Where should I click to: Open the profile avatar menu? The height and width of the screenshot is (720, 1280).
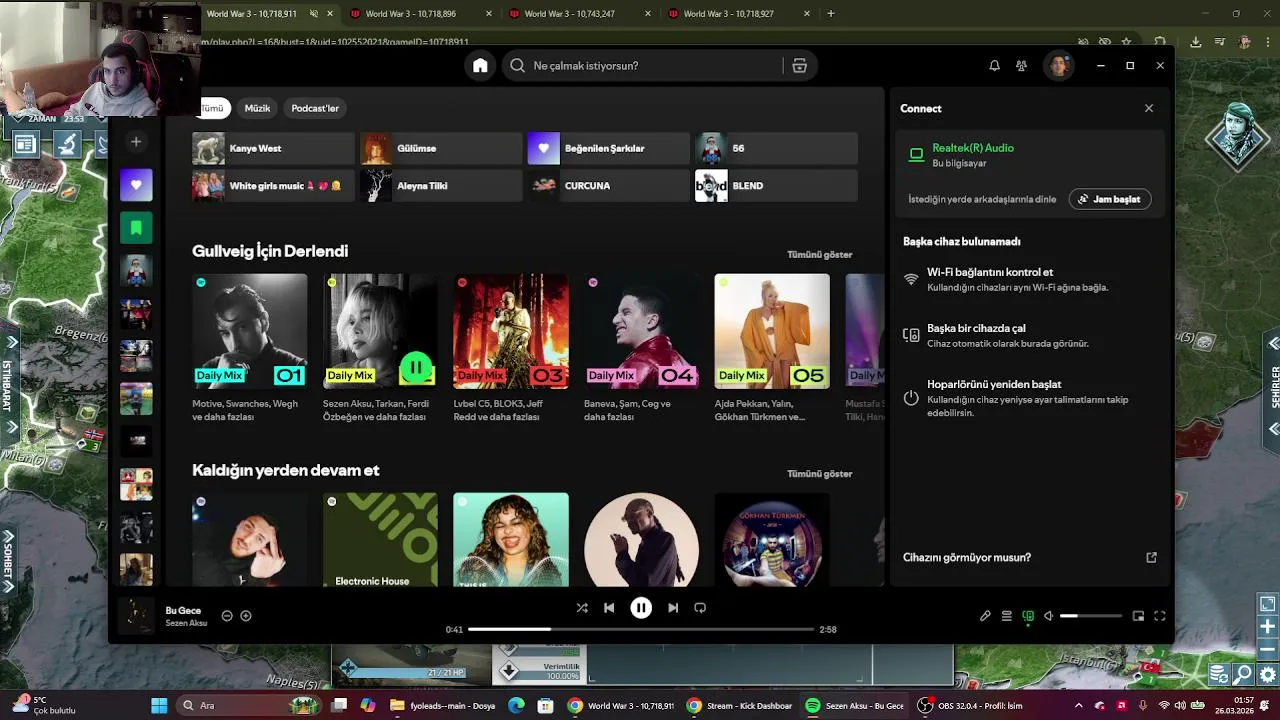(x=1058, y=66)
